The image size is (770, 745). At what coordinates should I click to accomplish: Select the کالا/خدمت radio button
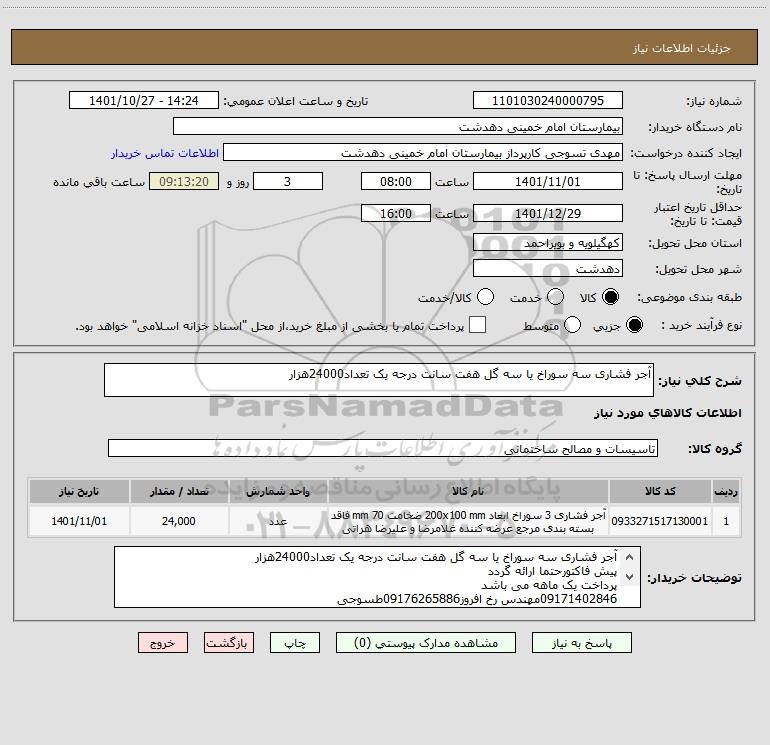486,297
